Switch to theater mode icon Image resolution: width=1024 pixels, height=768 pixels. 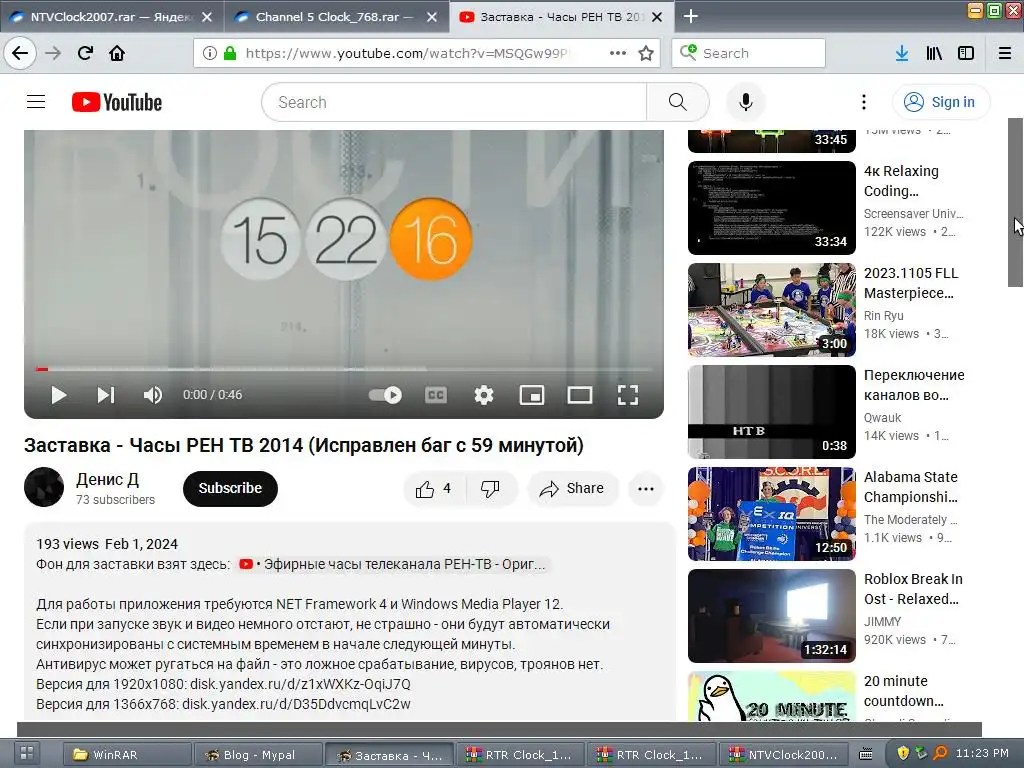click(580, 394)
